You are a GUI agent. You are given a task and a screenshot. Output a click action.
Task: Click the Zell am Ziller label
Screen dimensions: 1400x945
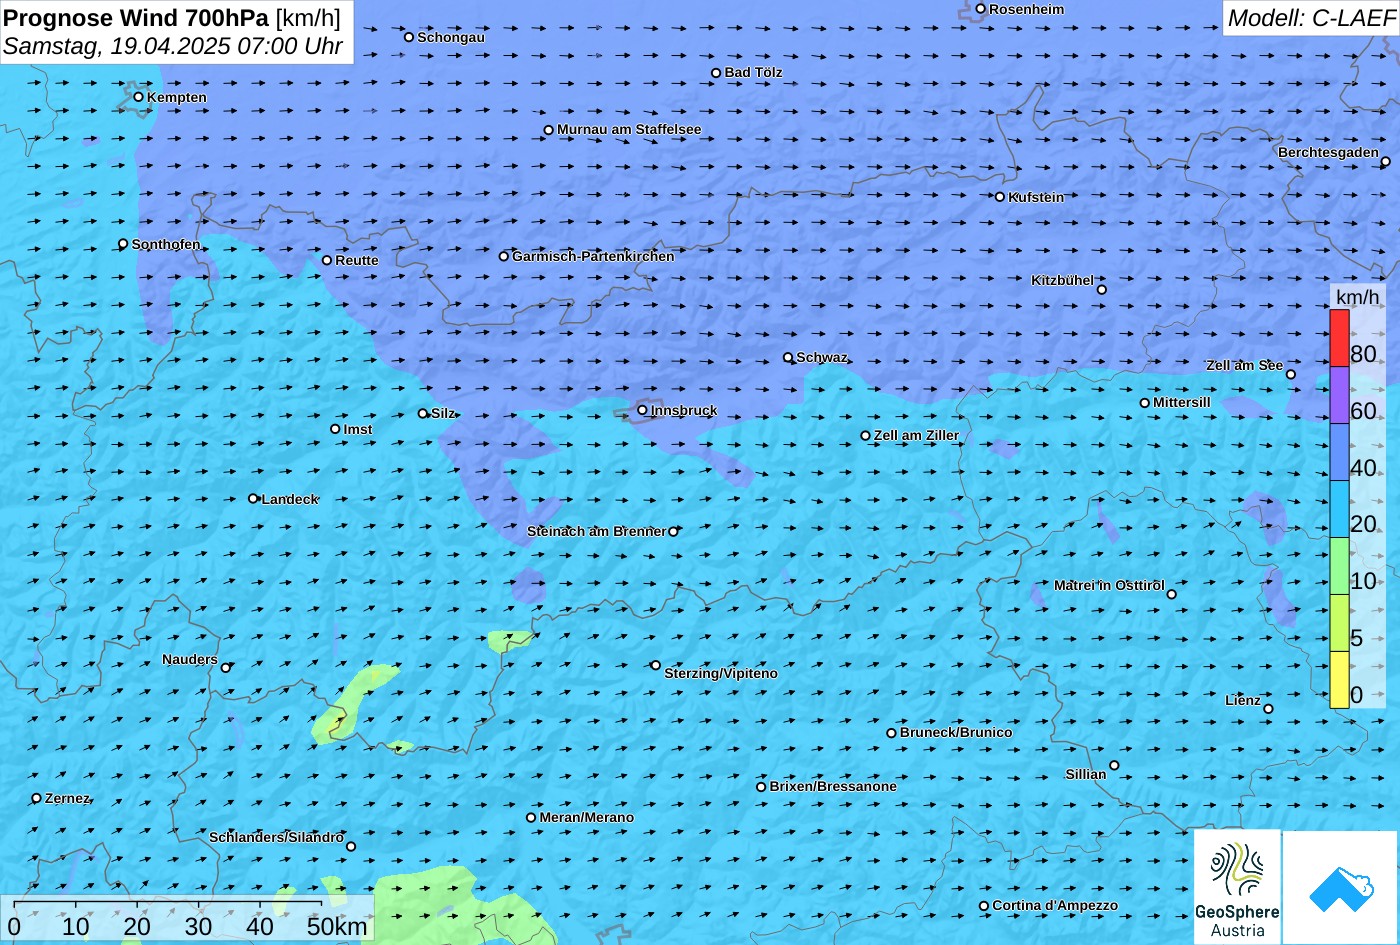point(916,435)
